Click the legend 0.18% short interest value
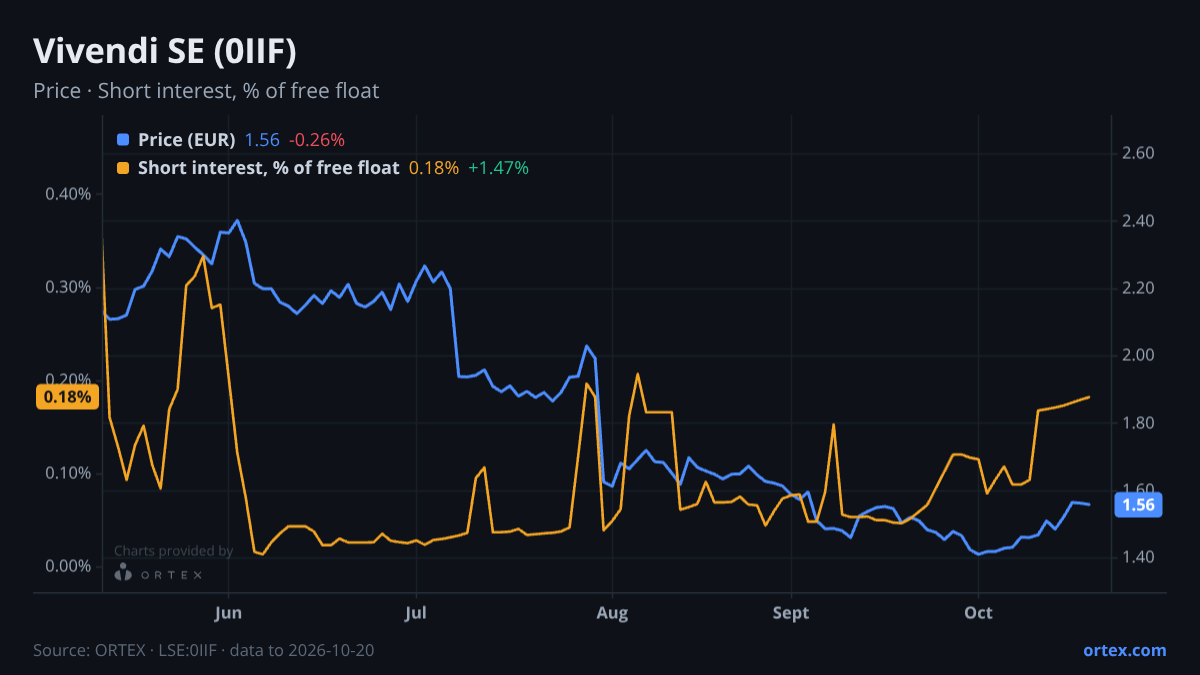The width and height of the screenshot is (1200, 675). (434, 168)
